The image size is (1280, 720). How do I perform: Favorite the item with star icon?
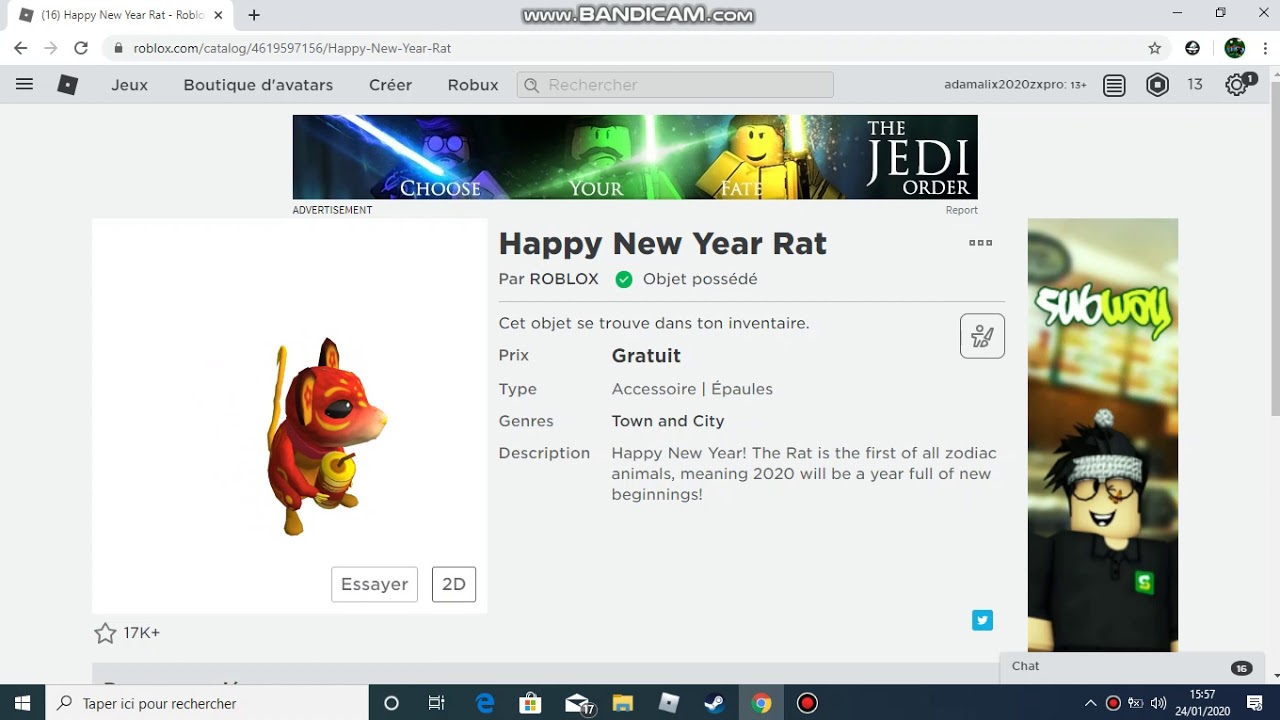105,633
